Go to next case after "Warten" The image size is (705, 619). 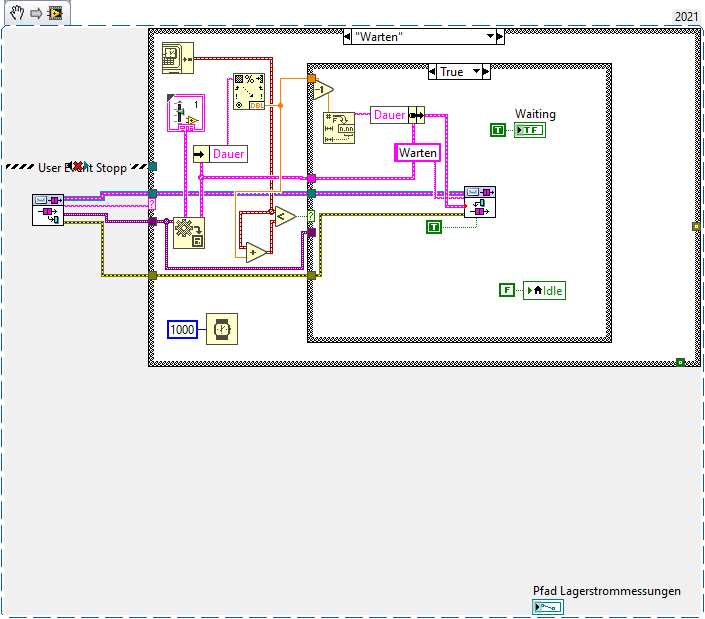[x=500, y=36]
